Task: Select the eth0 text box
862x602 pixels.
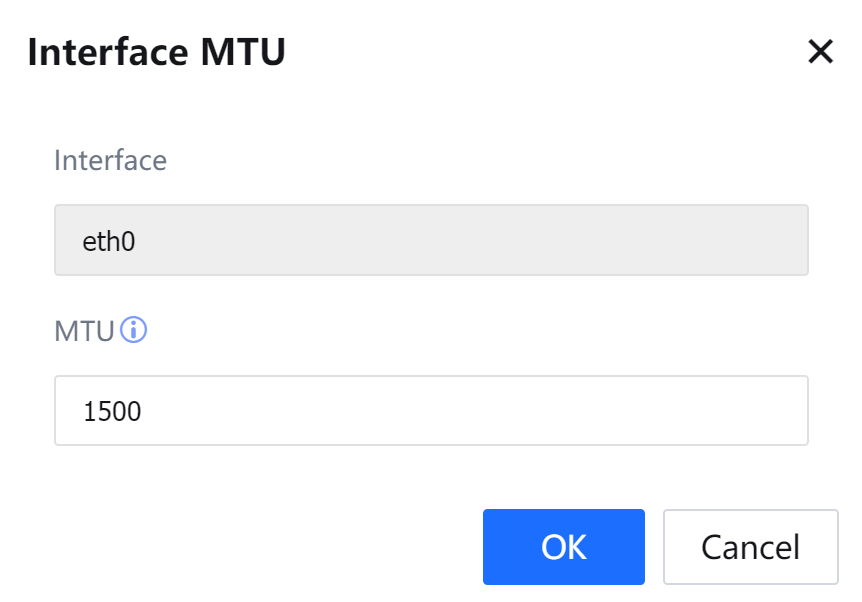Action: [x=431, y=240]
